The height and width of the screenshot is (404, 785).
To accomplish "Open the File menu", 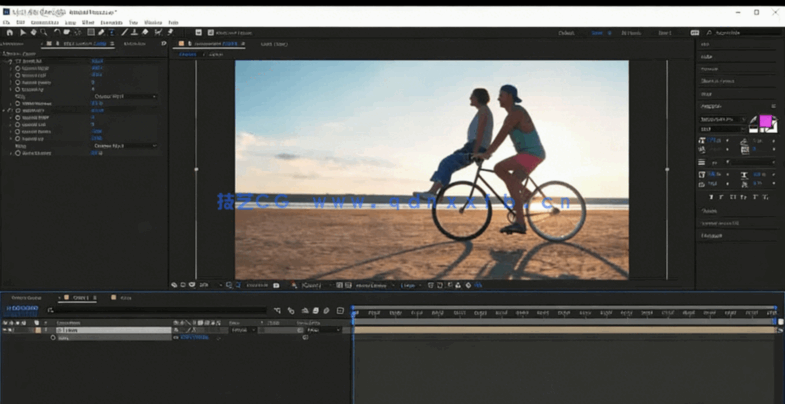I will click(7, 21).
